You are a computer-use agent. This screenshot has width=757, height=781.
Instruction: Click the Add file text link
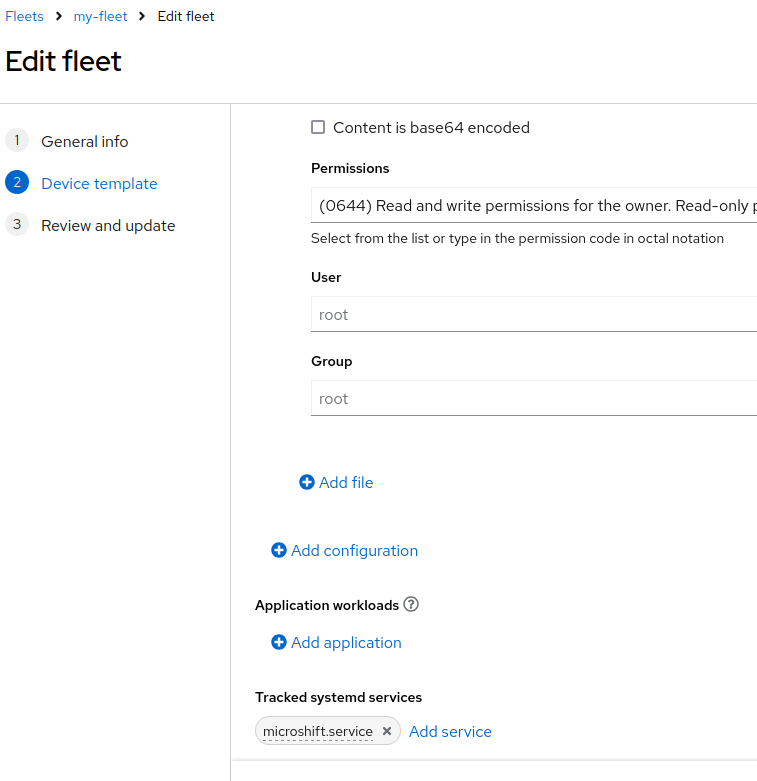click(x=346, y=483)
